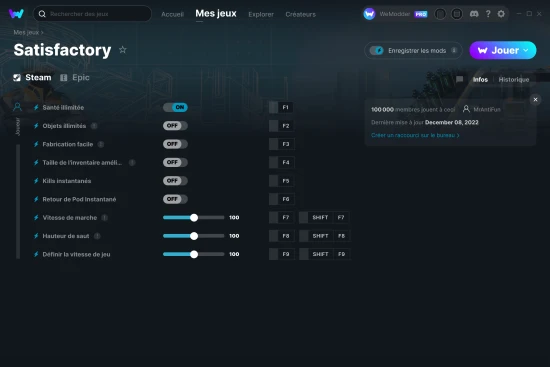Click the info icon next to Objets illimités

[94, 126]
